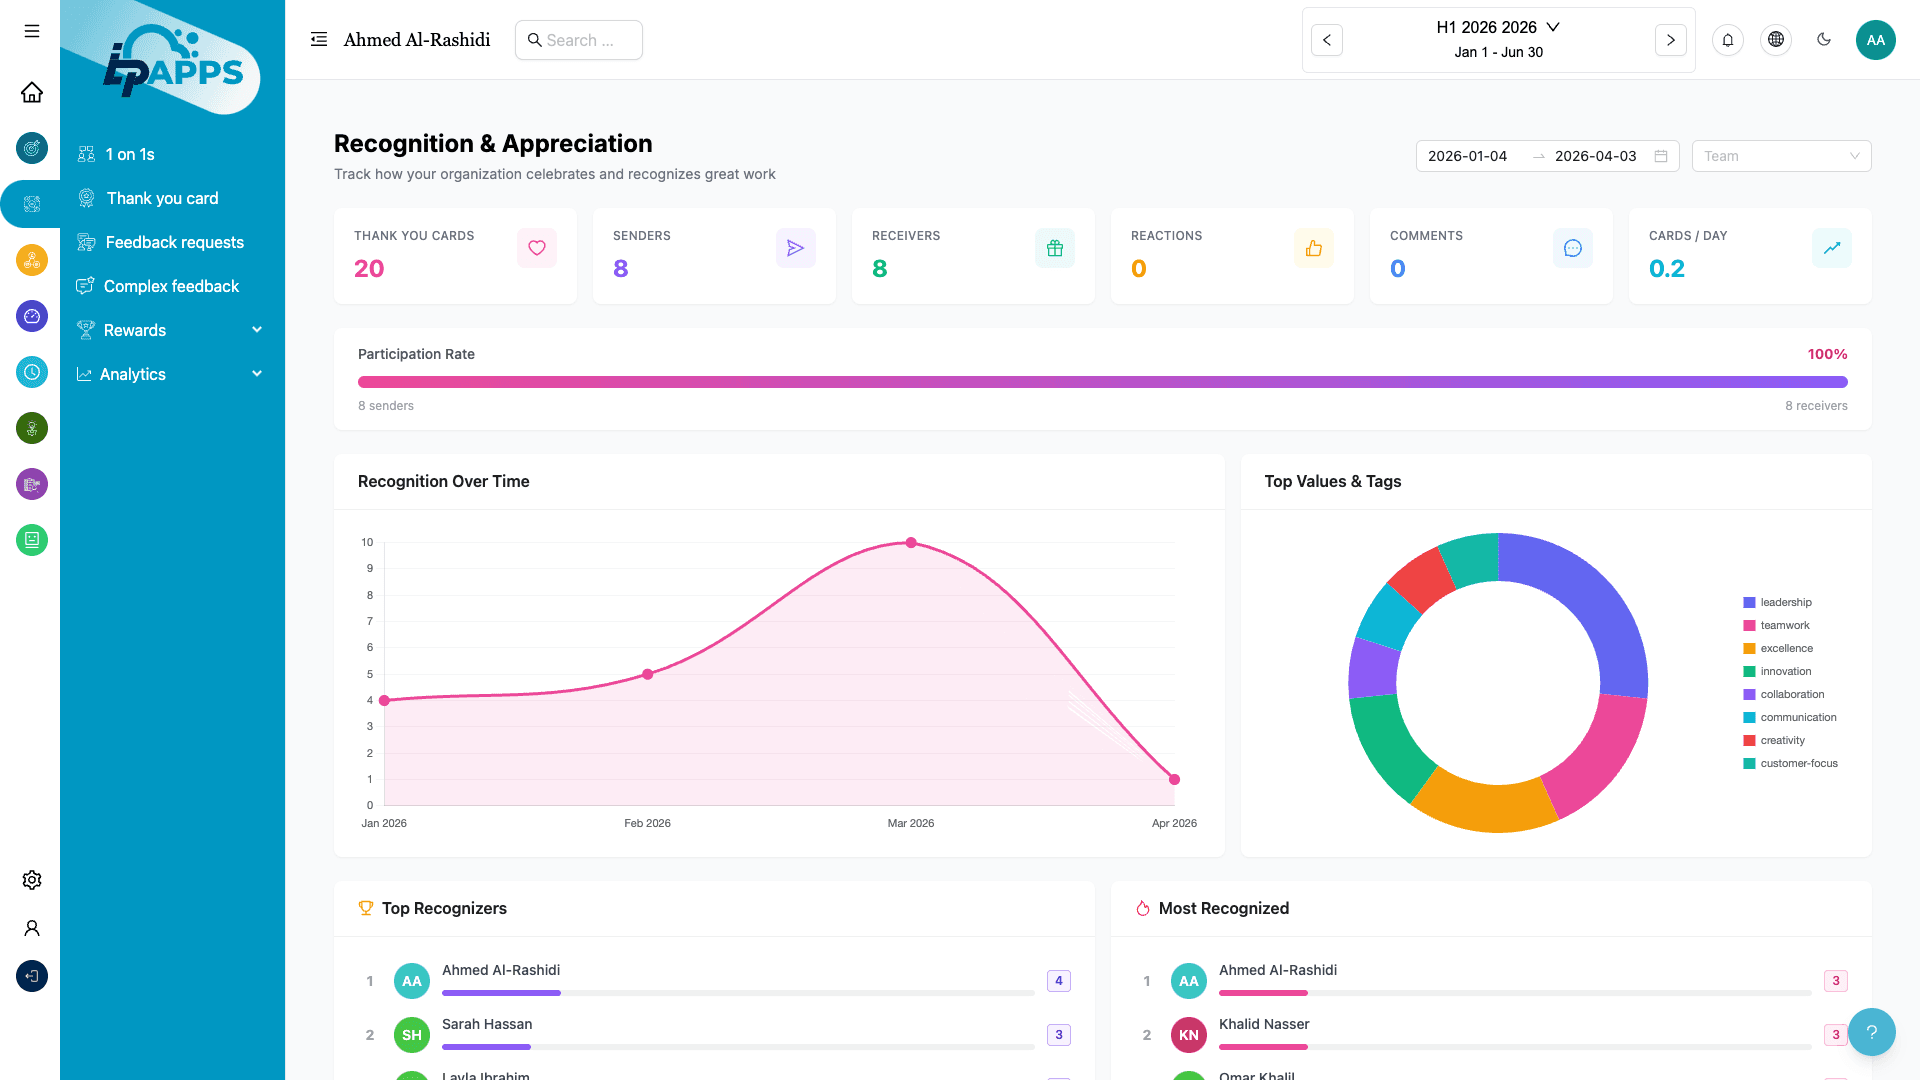
Task: Open the dark green module icon
Action: tap(32, 428)
